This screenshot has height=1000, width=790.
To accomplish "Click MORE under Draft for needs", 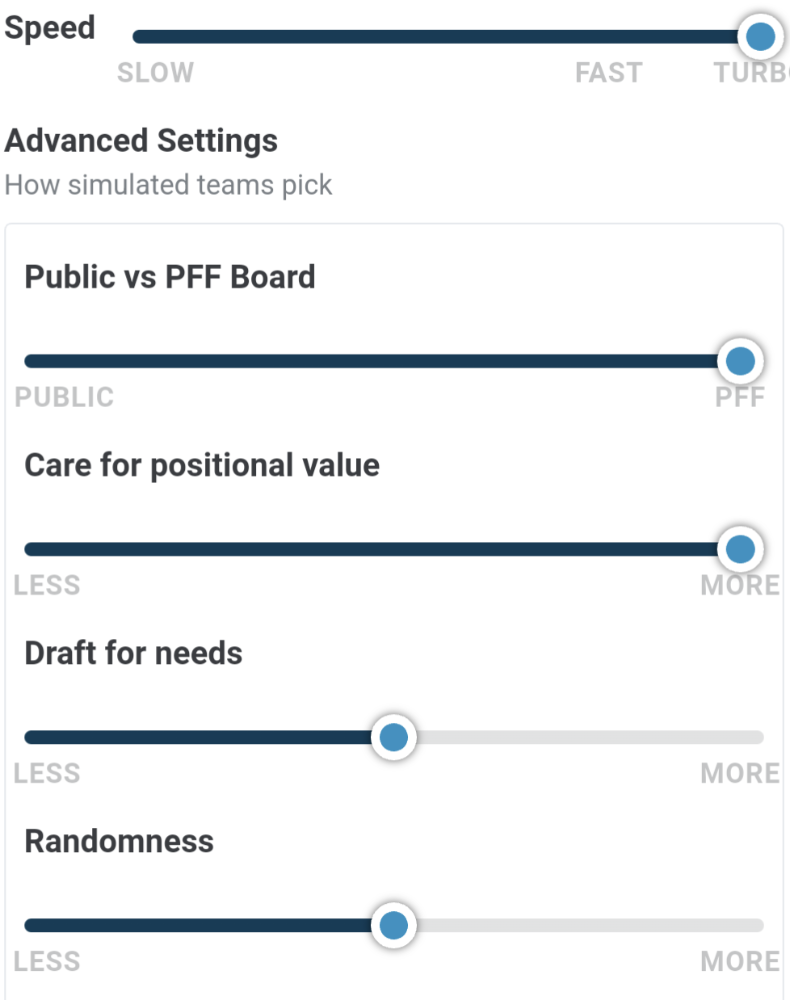I will point(740,774).
